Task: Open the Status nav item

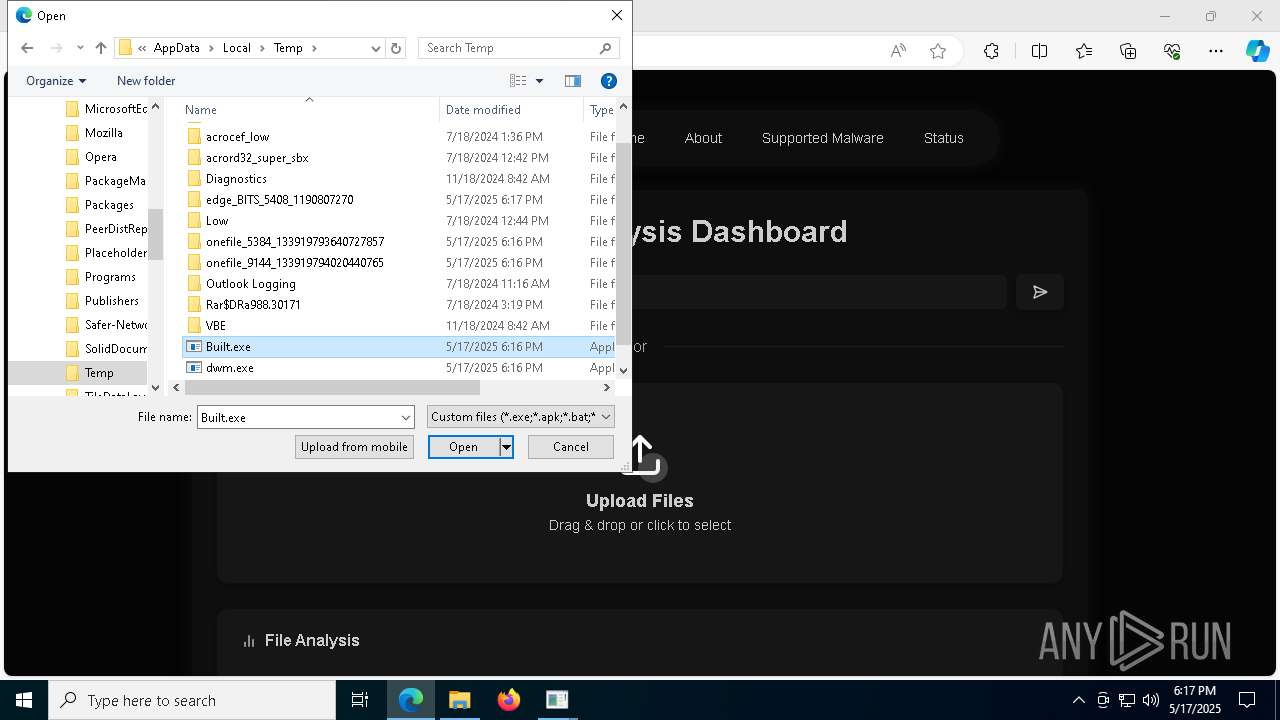Action: (x=944, y=138)
